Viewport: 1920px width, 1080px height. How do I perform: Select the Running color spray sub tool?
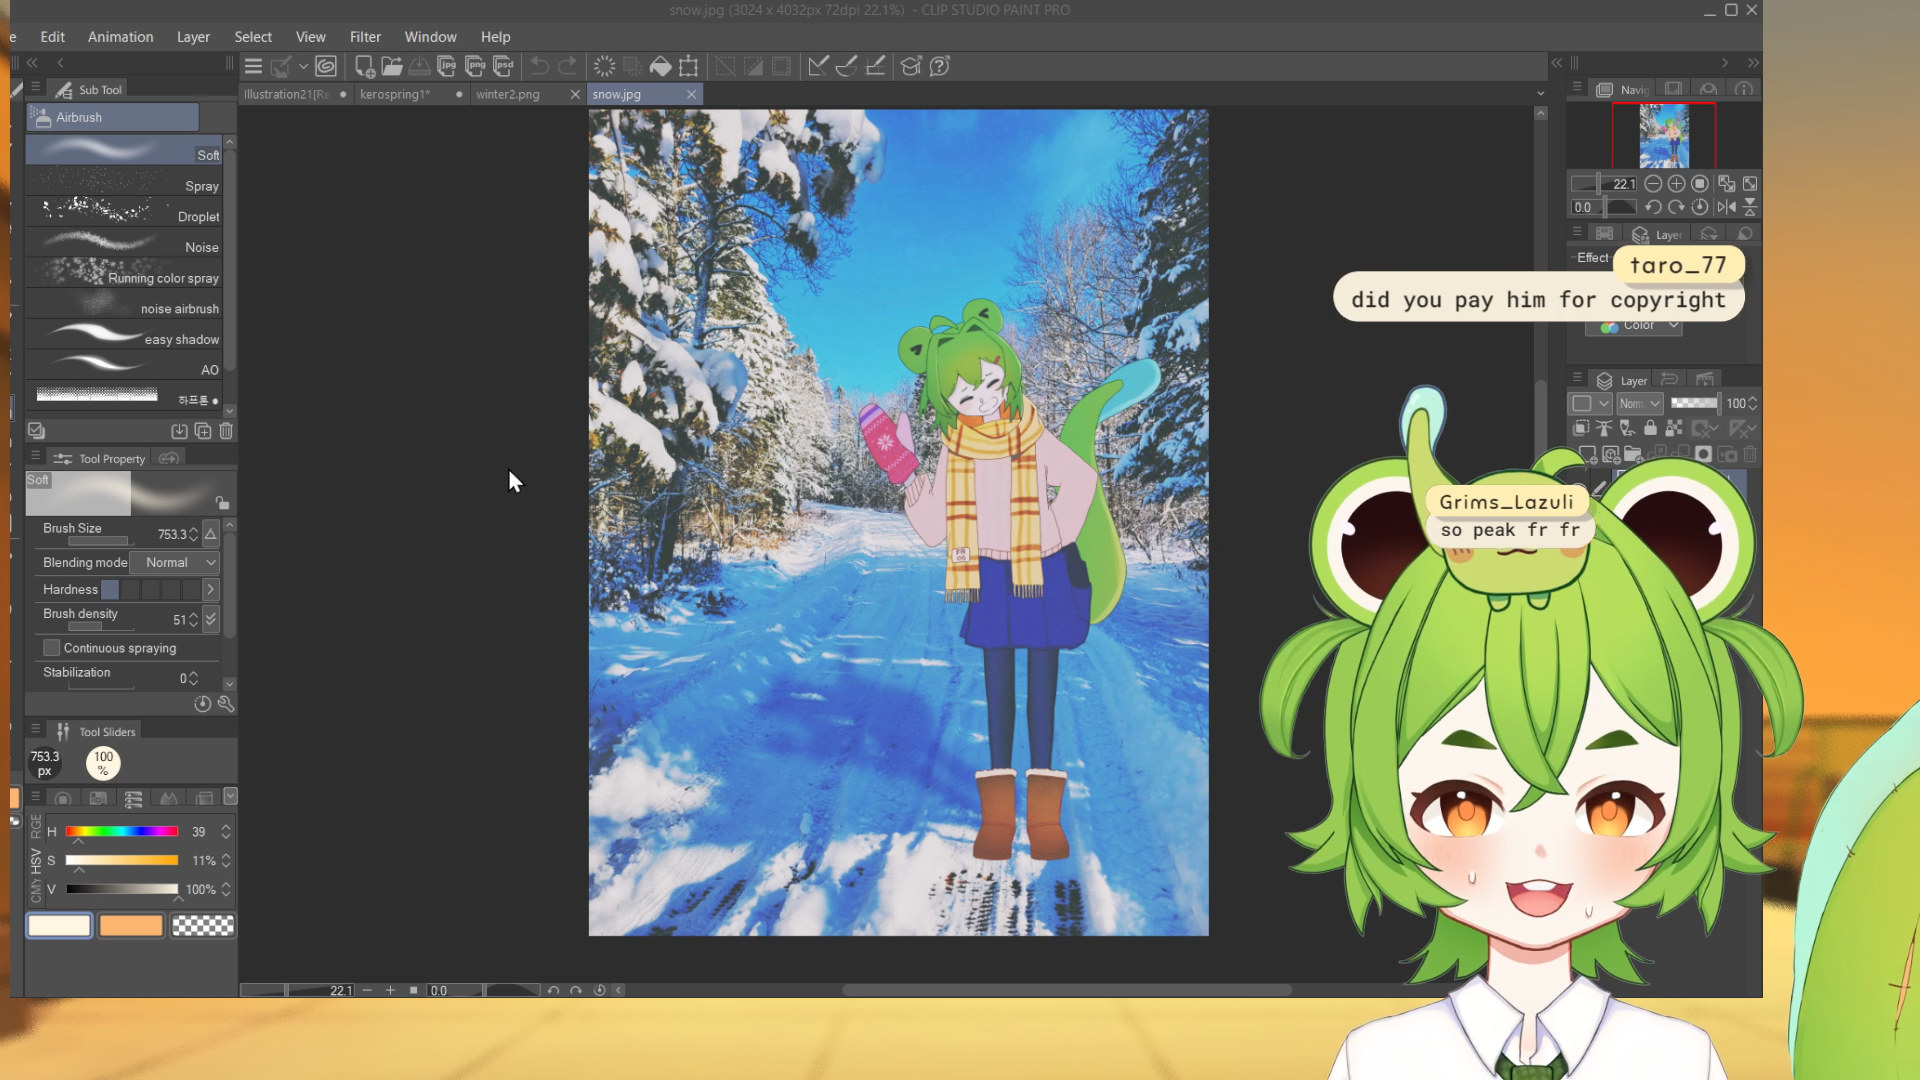124,275
